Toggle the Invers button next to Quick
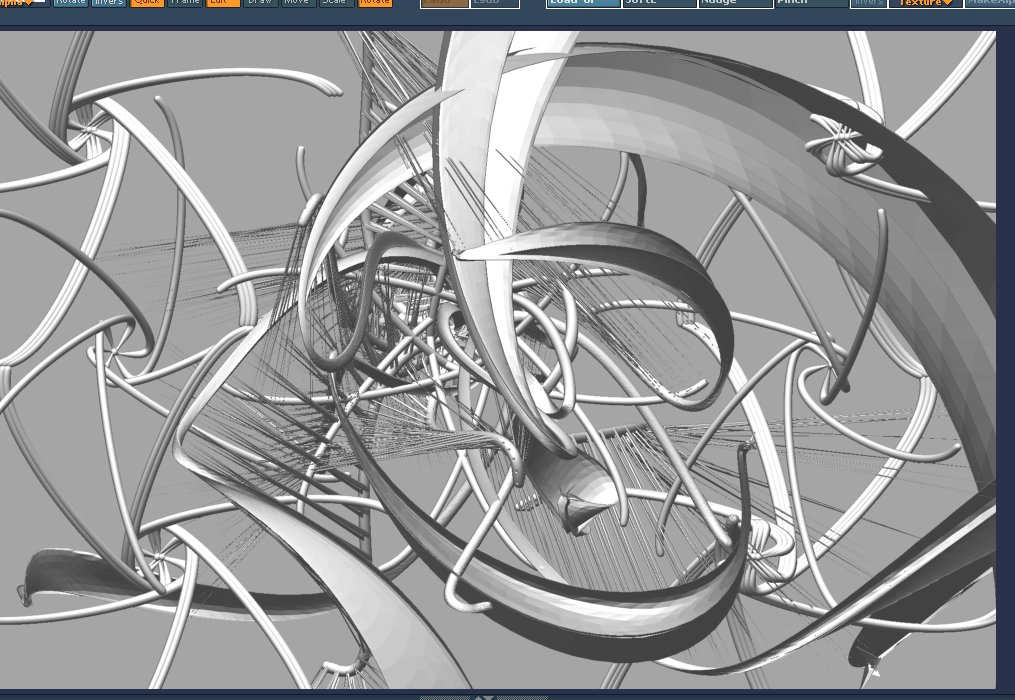The image size is (1015, 700). point(109,3)
